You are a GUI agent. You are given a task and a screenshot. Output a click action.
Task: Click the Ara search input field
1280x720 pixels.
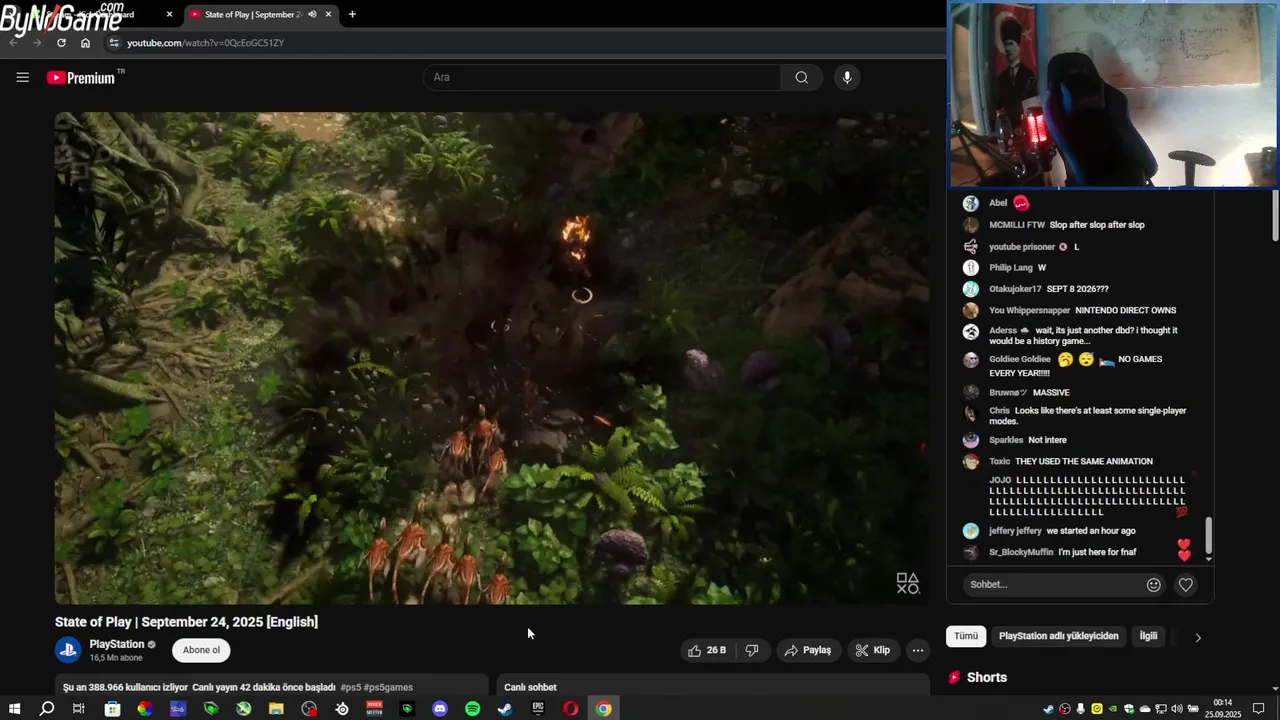click(x=602, y=77)
